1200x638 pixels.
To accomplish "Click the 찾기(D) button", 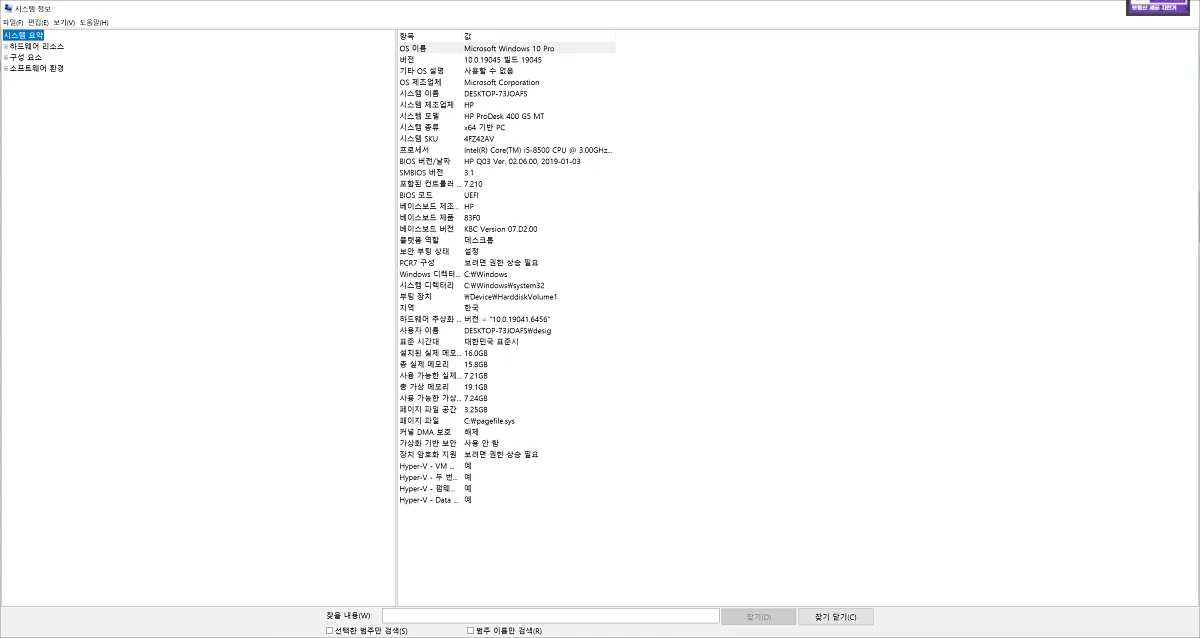I will tap(760, 617).
